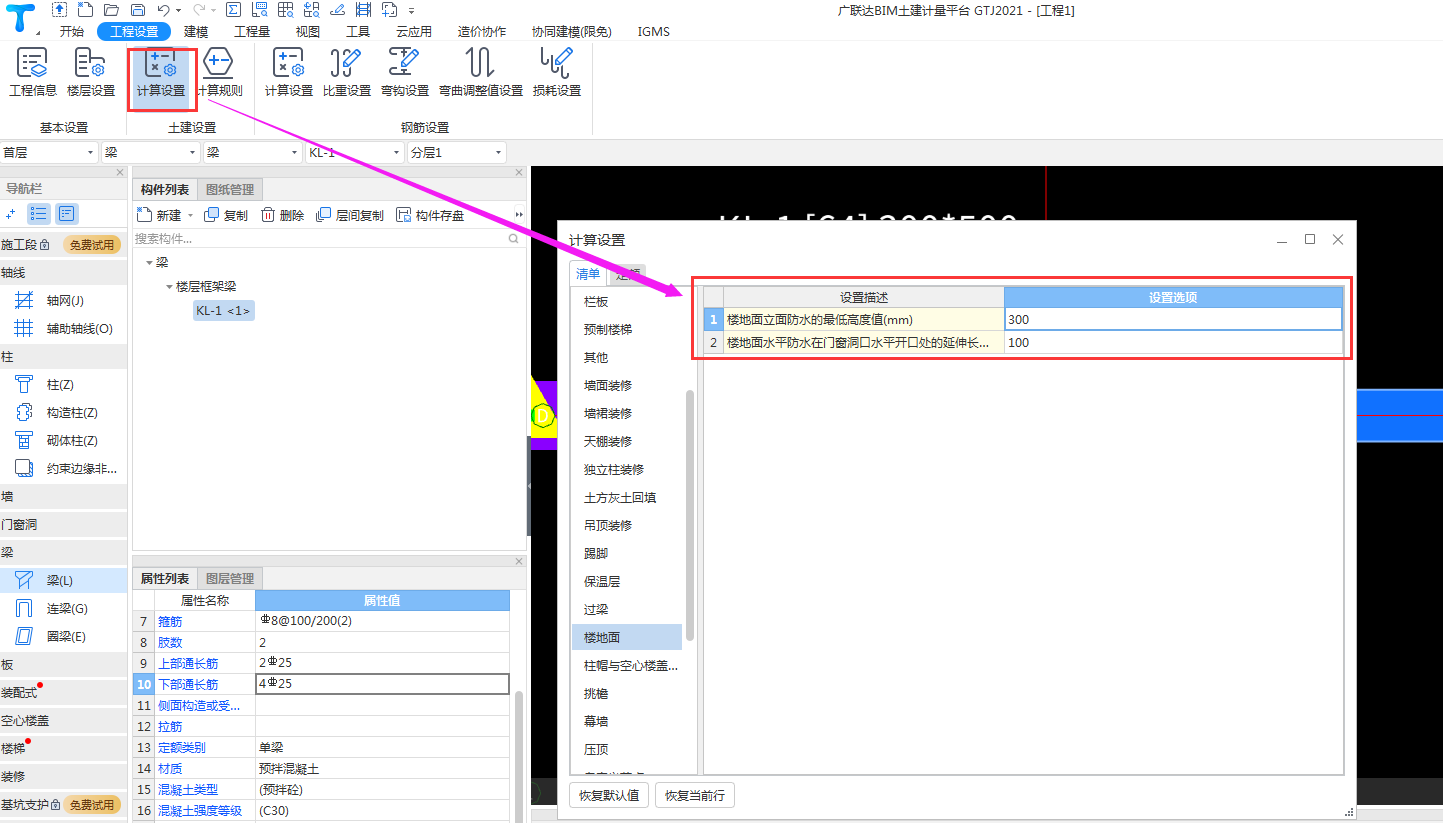Click the sigma summary calculation icon
The image size is (1443, 823).
[x=233, y=10]
